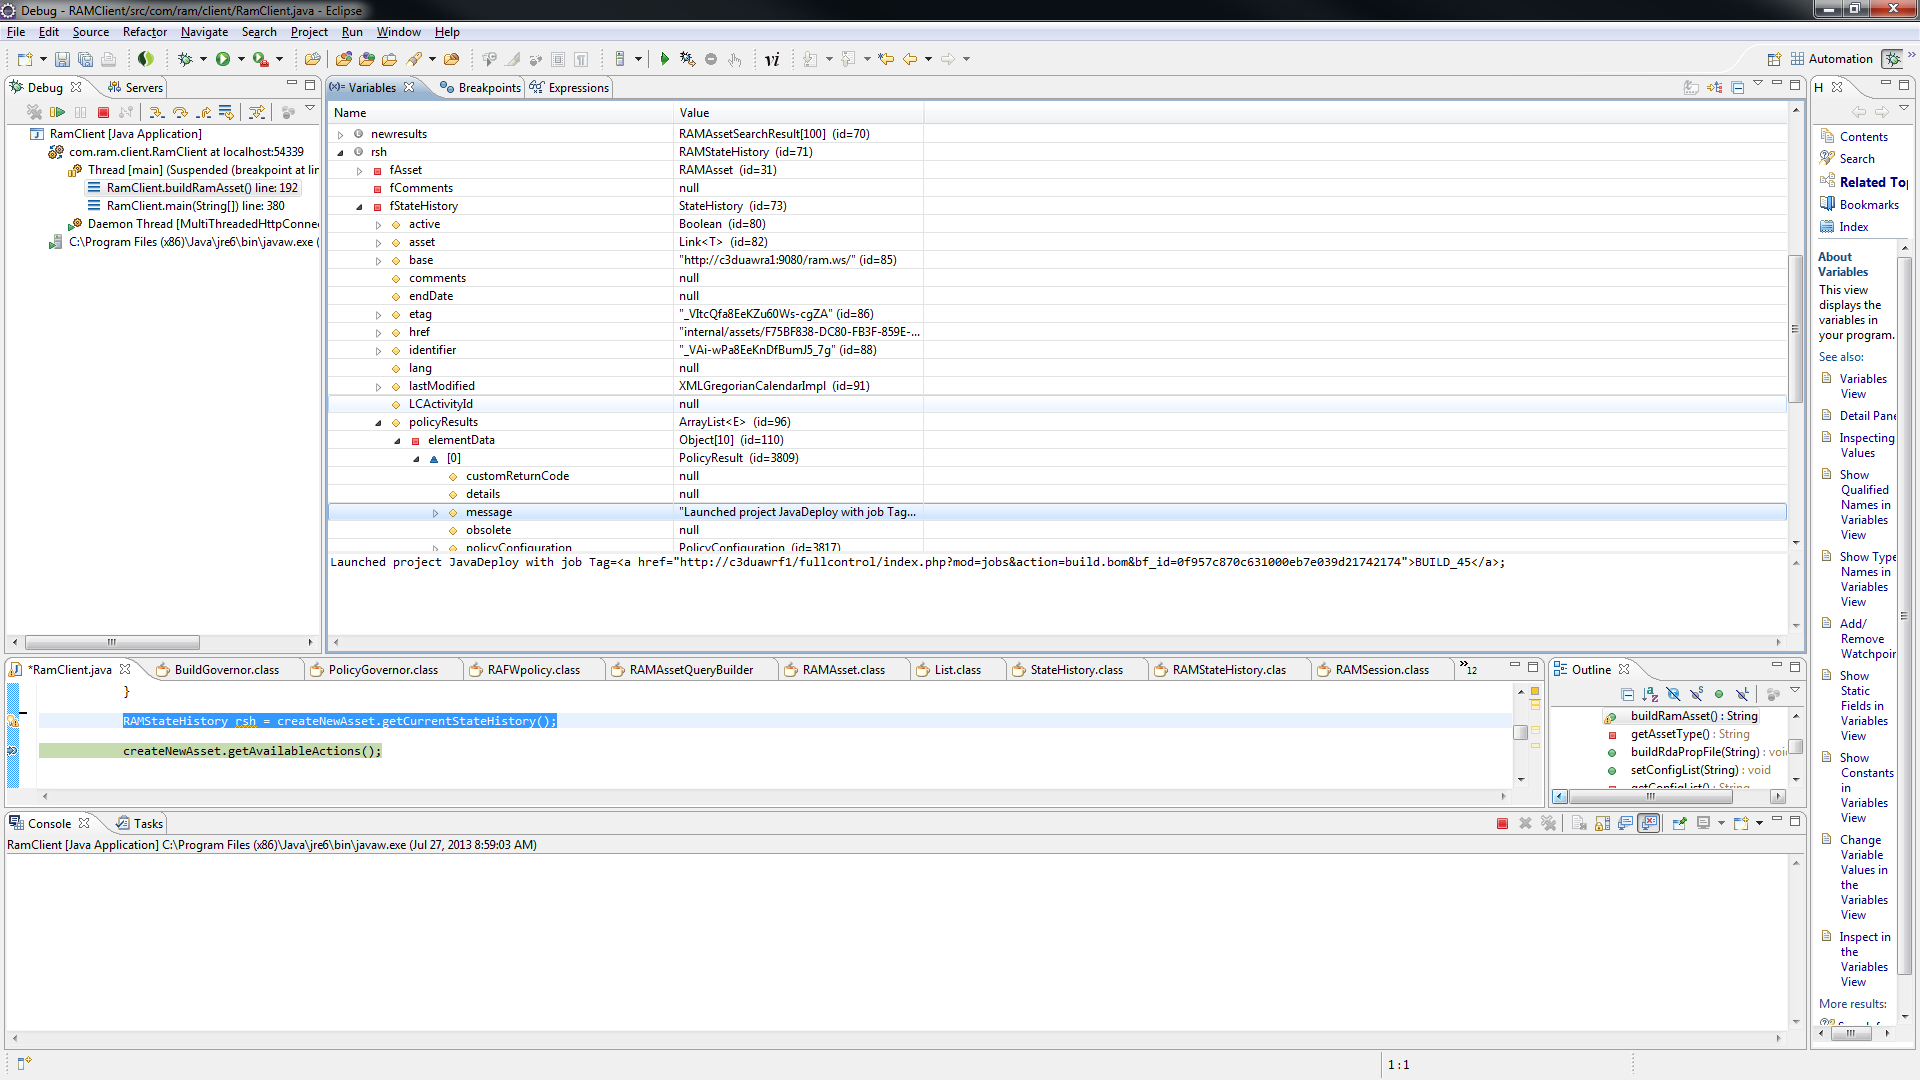Click the Save All toolbar icon

tap(85, 60)
